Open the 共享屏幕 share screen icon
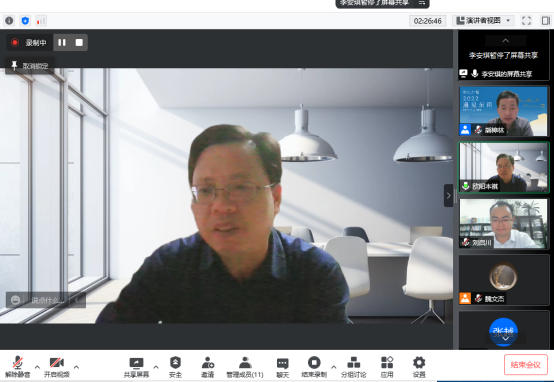 click(136, 363)
